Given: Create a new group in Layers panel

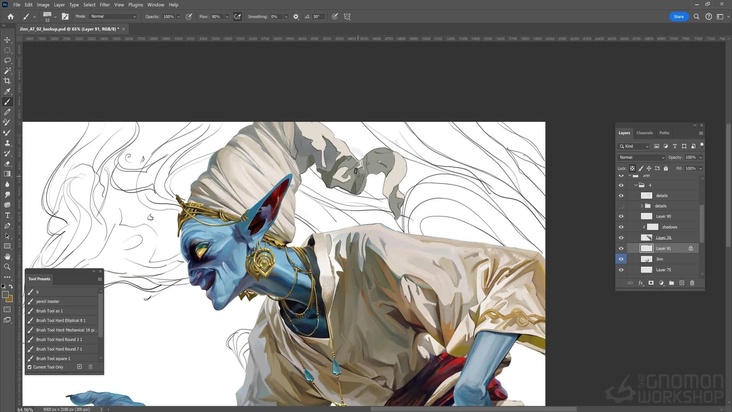Looking at the screenshot, I should click(x=671, y=283).
